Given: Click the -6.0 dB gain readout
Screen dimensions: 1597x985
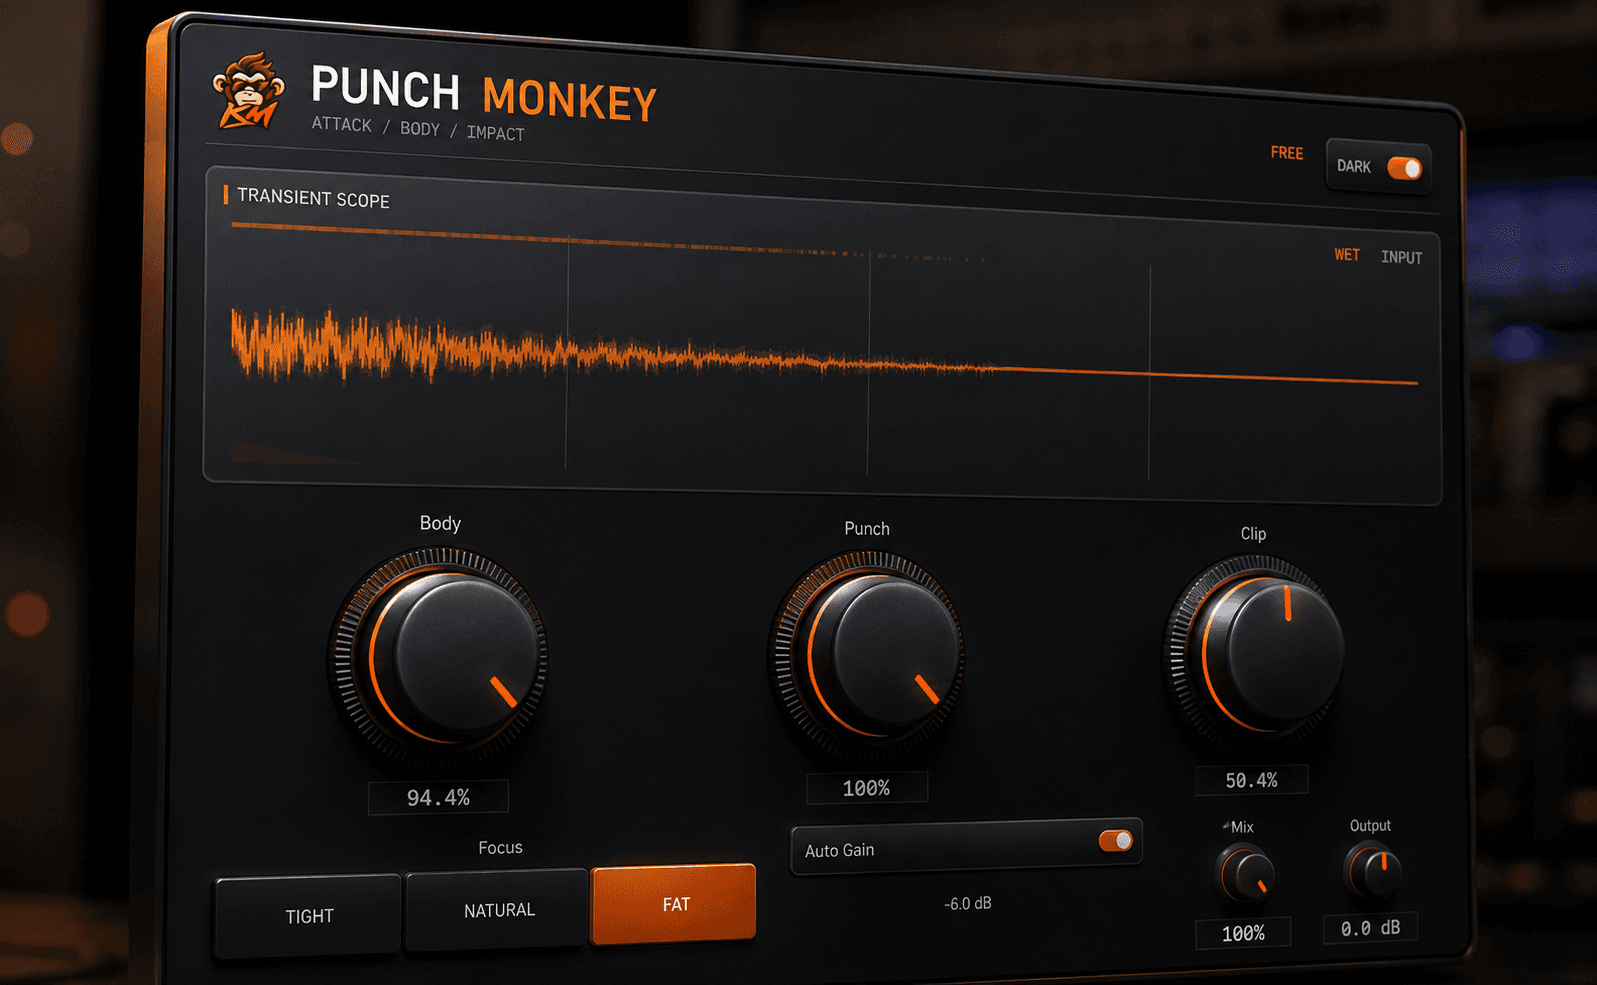Looking at the screenshot, I should 967,903.
